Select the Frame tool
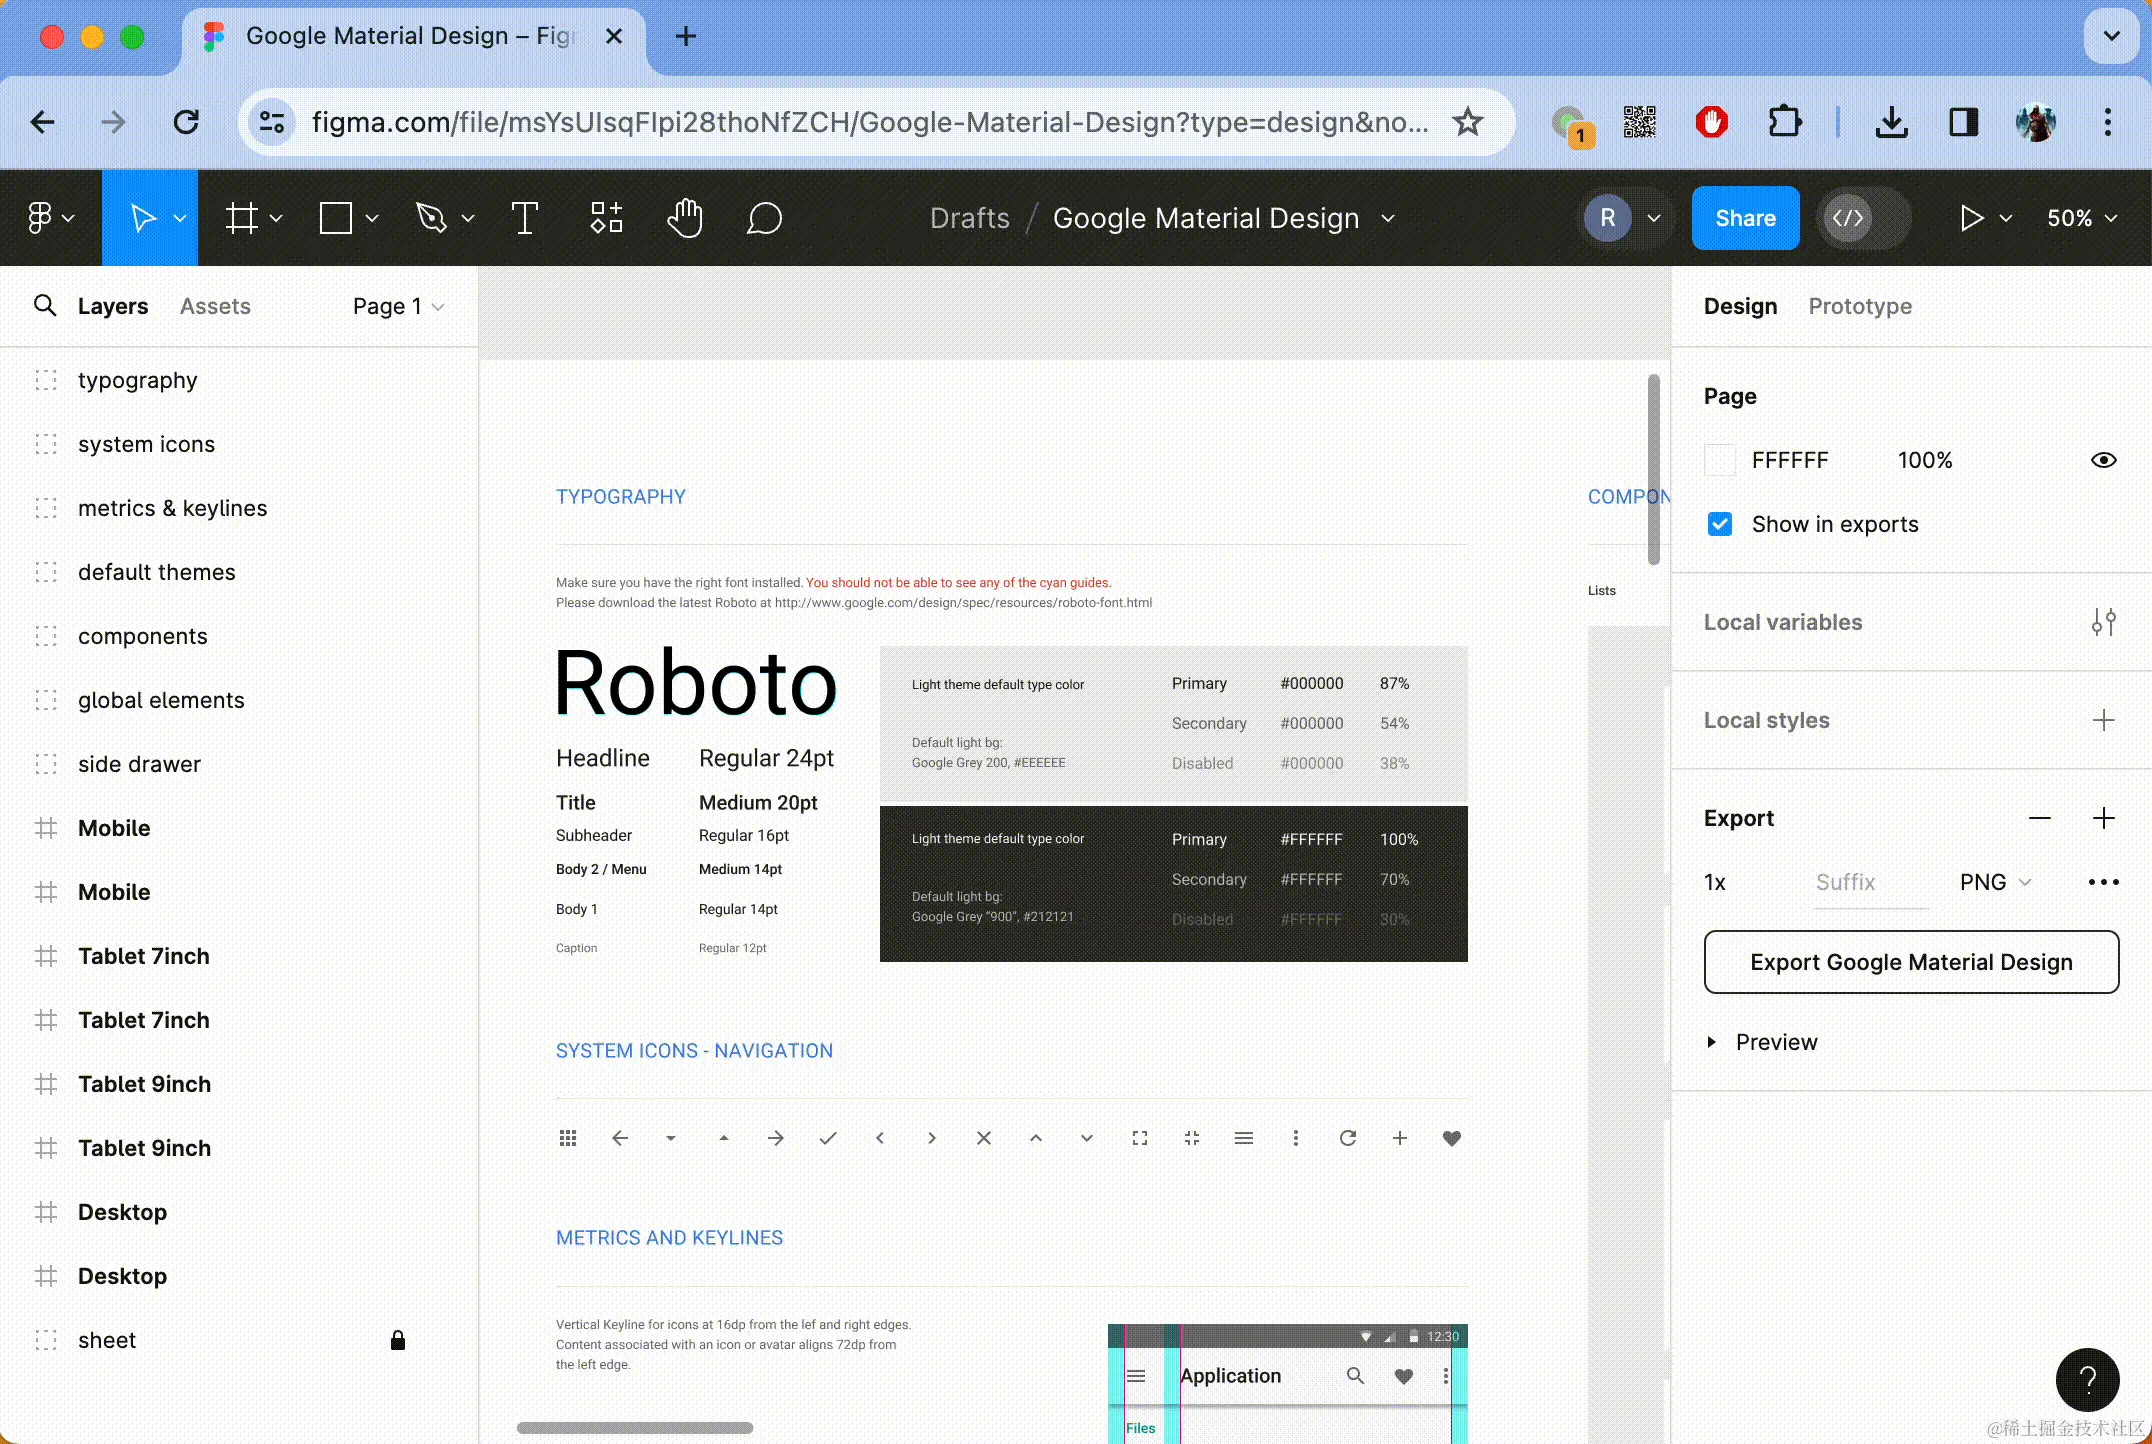The height and width of the screenshot is (1444, 2152). point(241,218)
